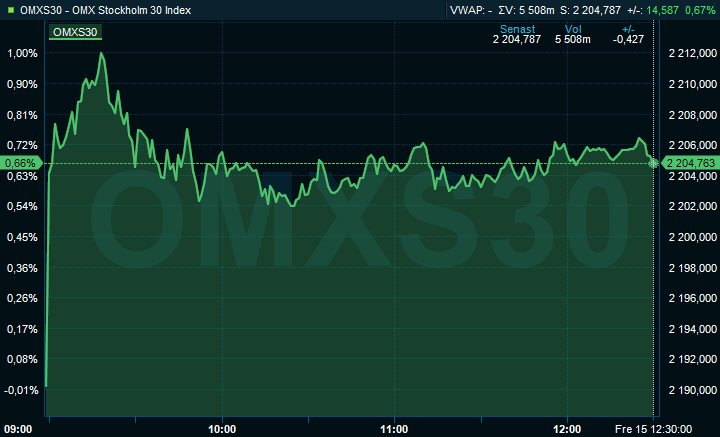Click the S: 2 204,787 header value
This screenshot has height=437, width=720.
point(590,10)
